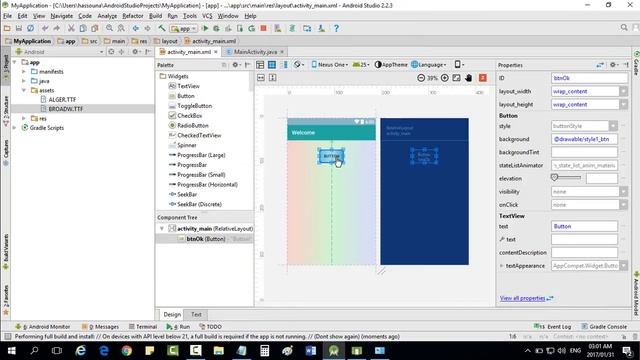The width and height of the screenshot is (640, 360).
Task: Toggle the Structure tool window tab
Action: tap(6, 111)
